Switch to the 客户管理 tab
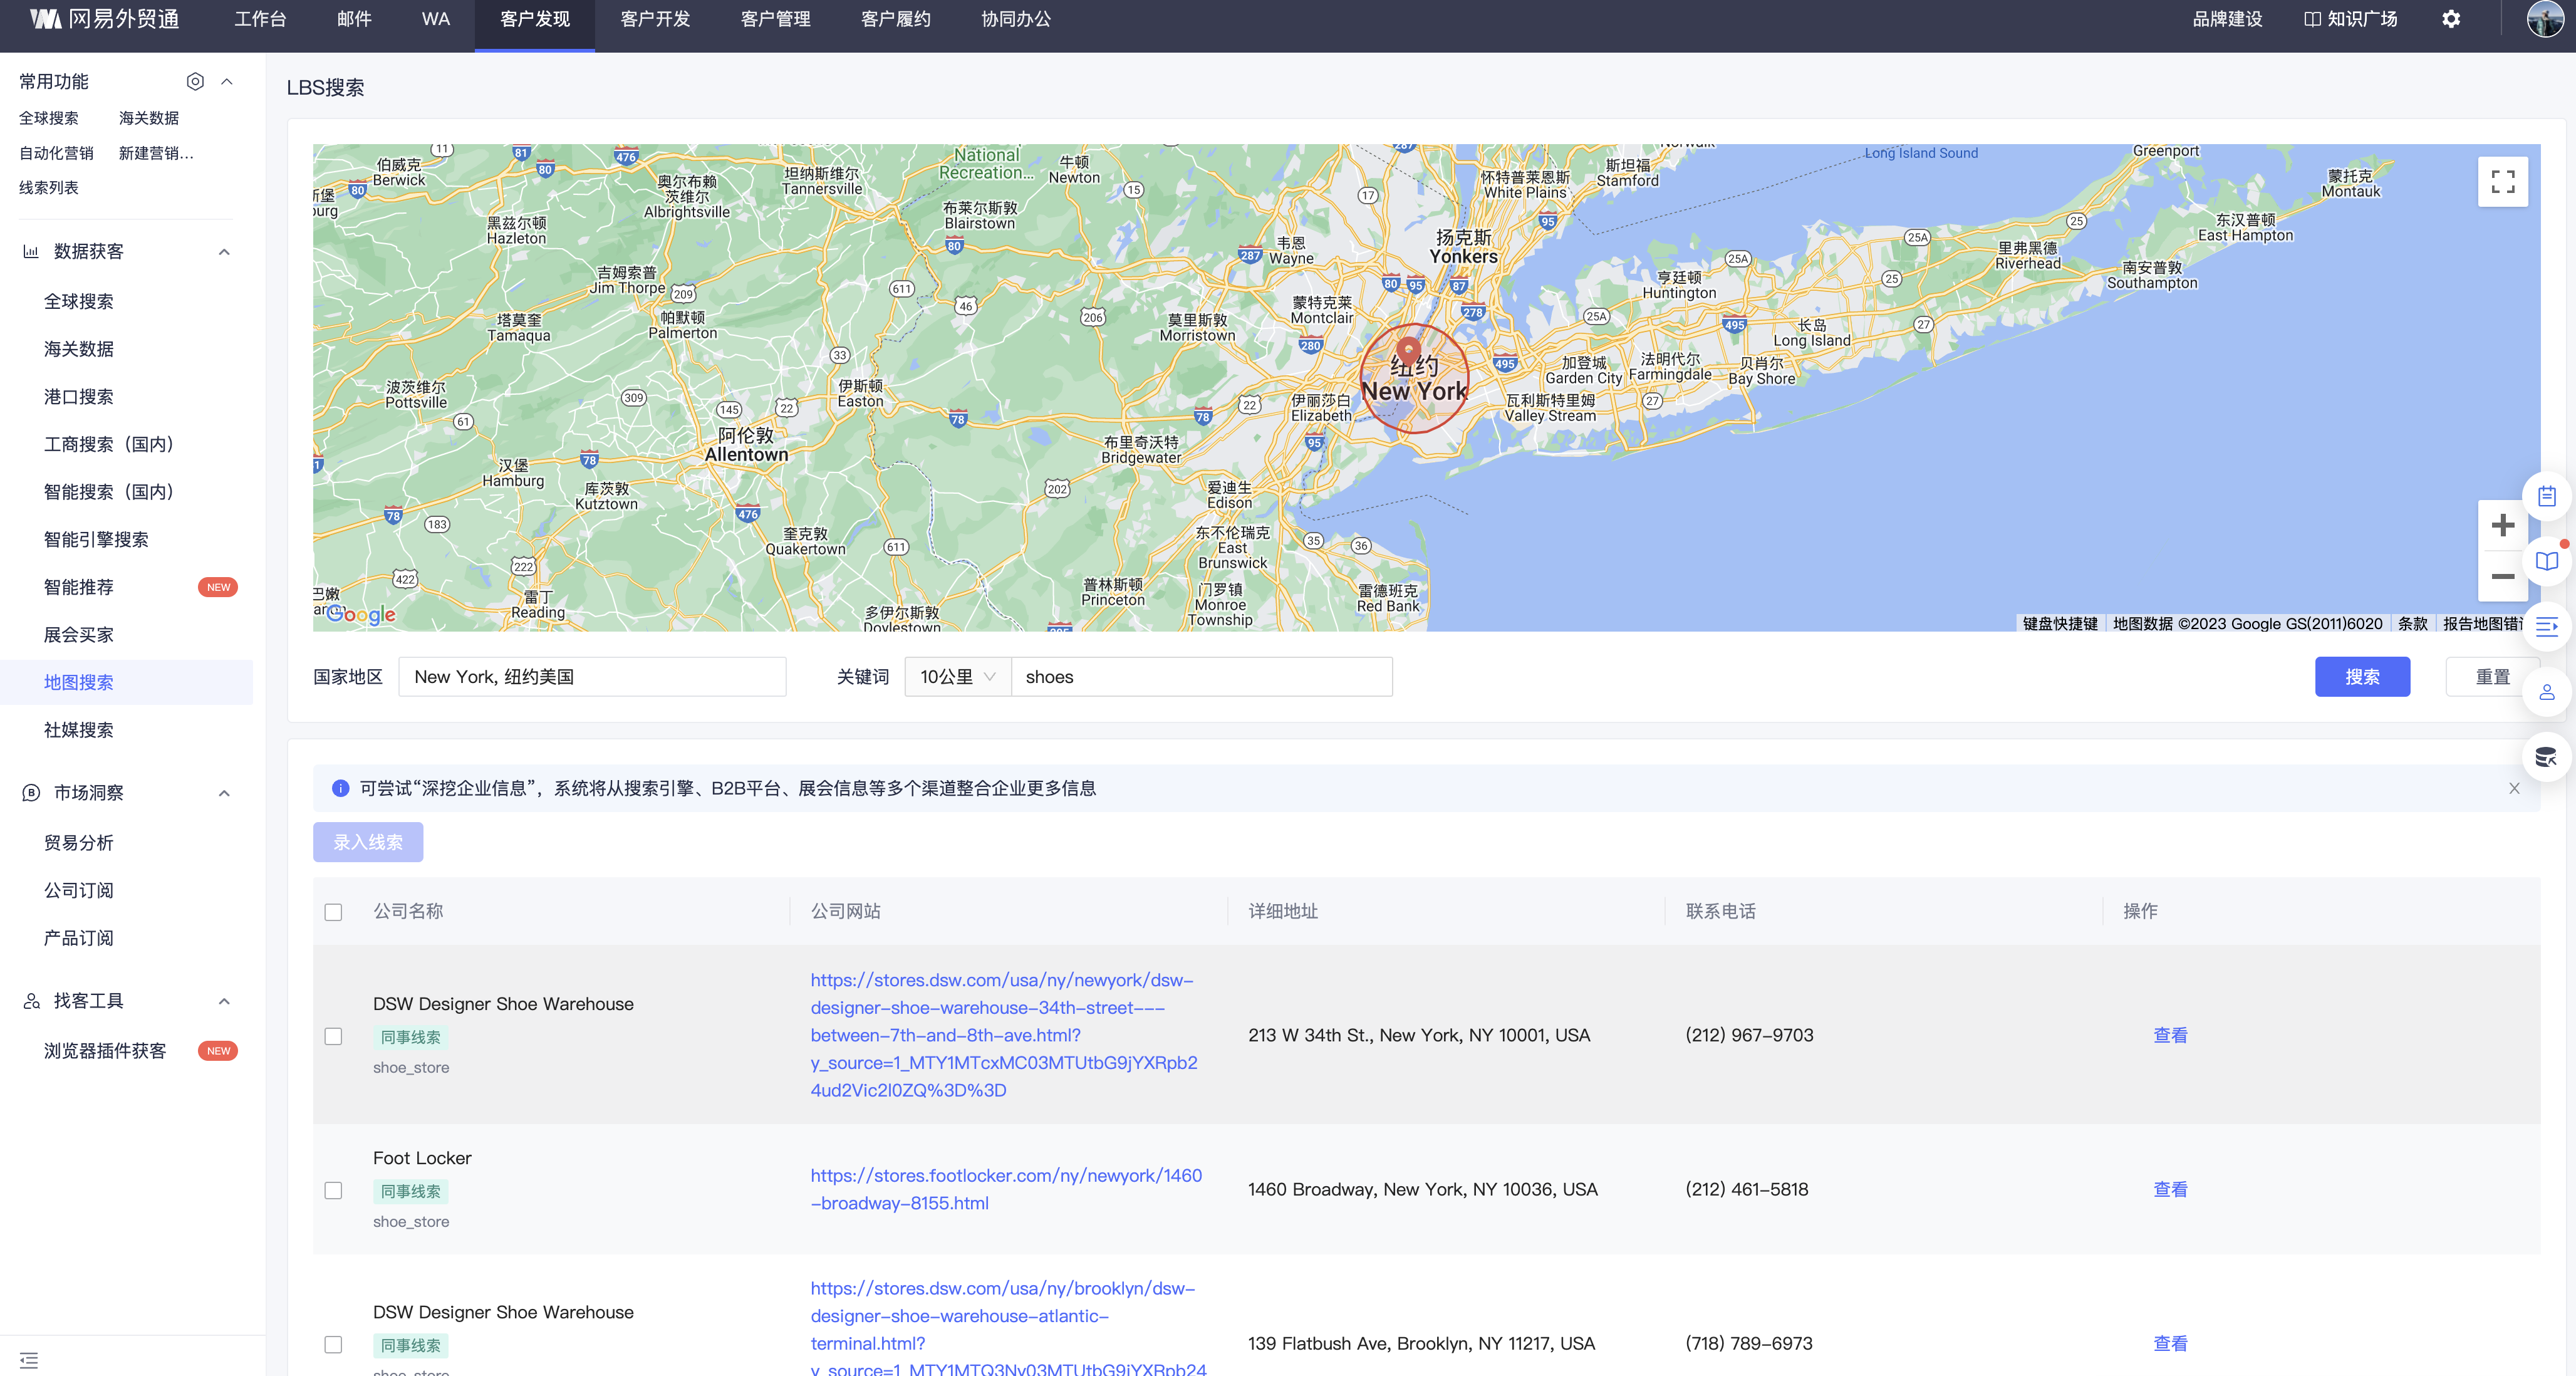 pyautogui.click(x=775, y=19)
